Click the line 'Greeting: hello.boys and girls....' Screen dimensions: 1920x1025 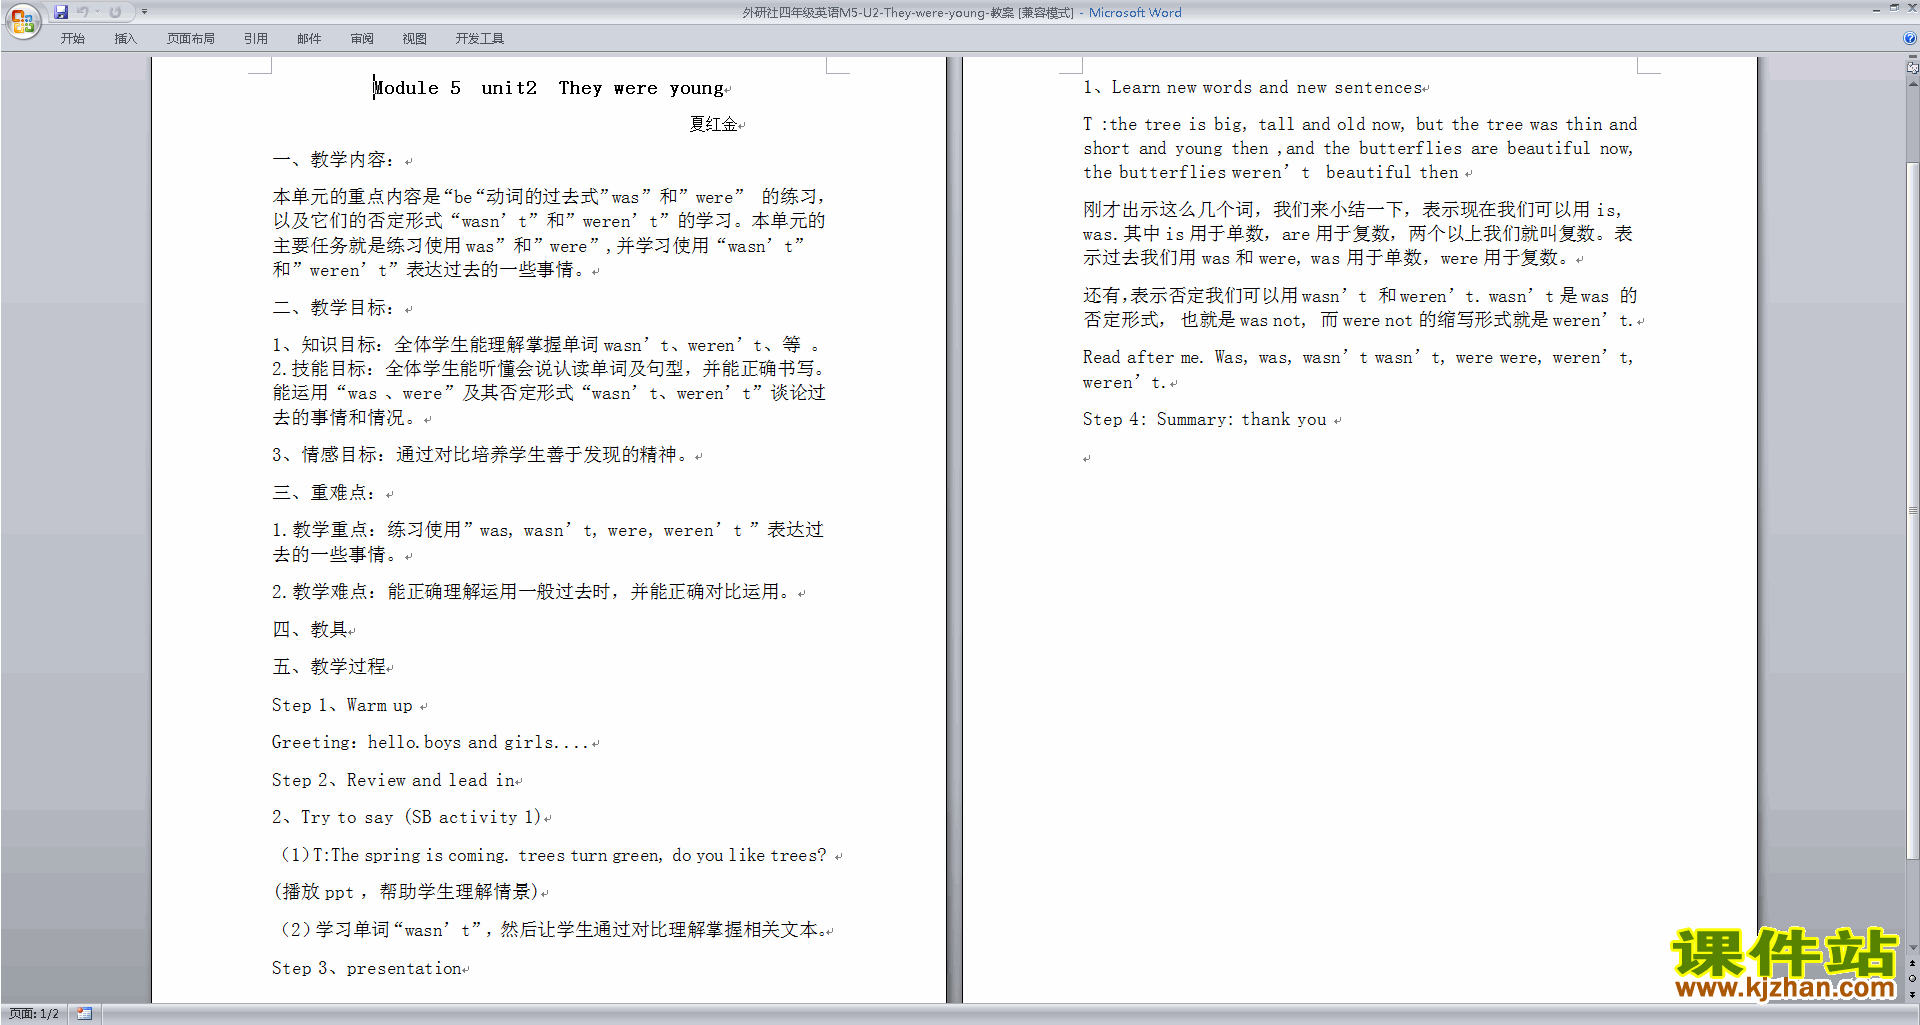click(430, 742)
